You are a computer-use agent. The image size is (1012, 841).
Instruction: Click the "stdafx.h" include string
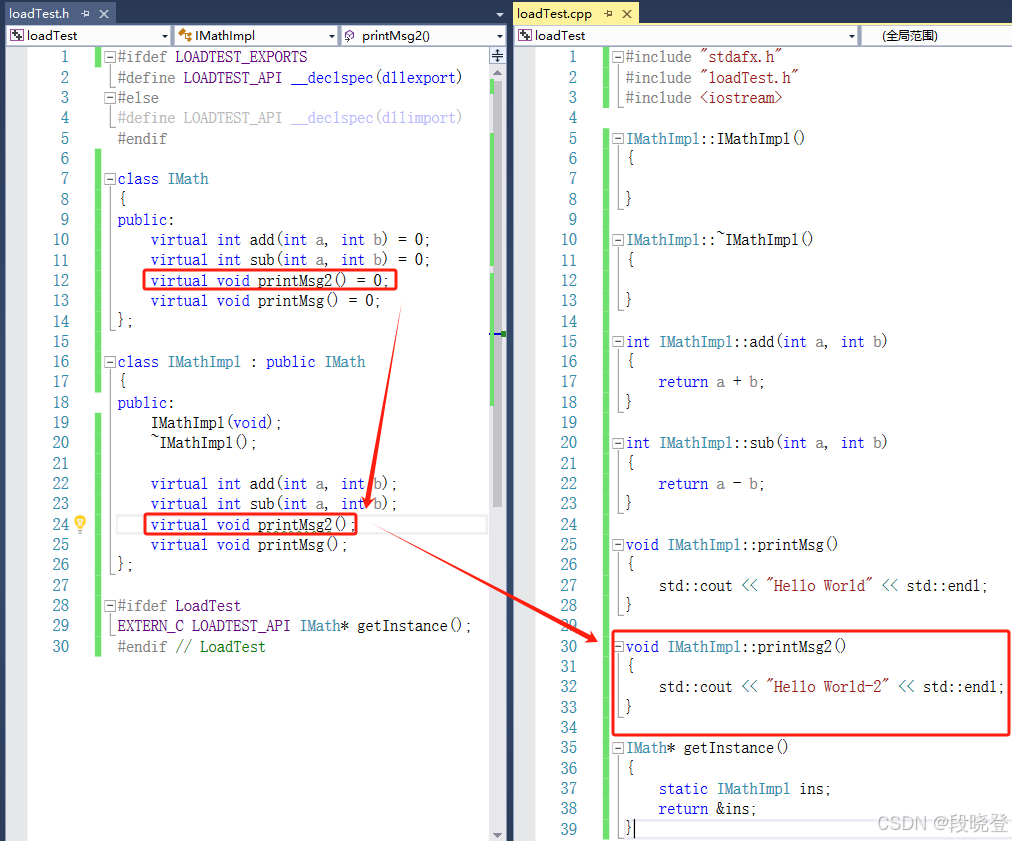[x=741, y=57]
